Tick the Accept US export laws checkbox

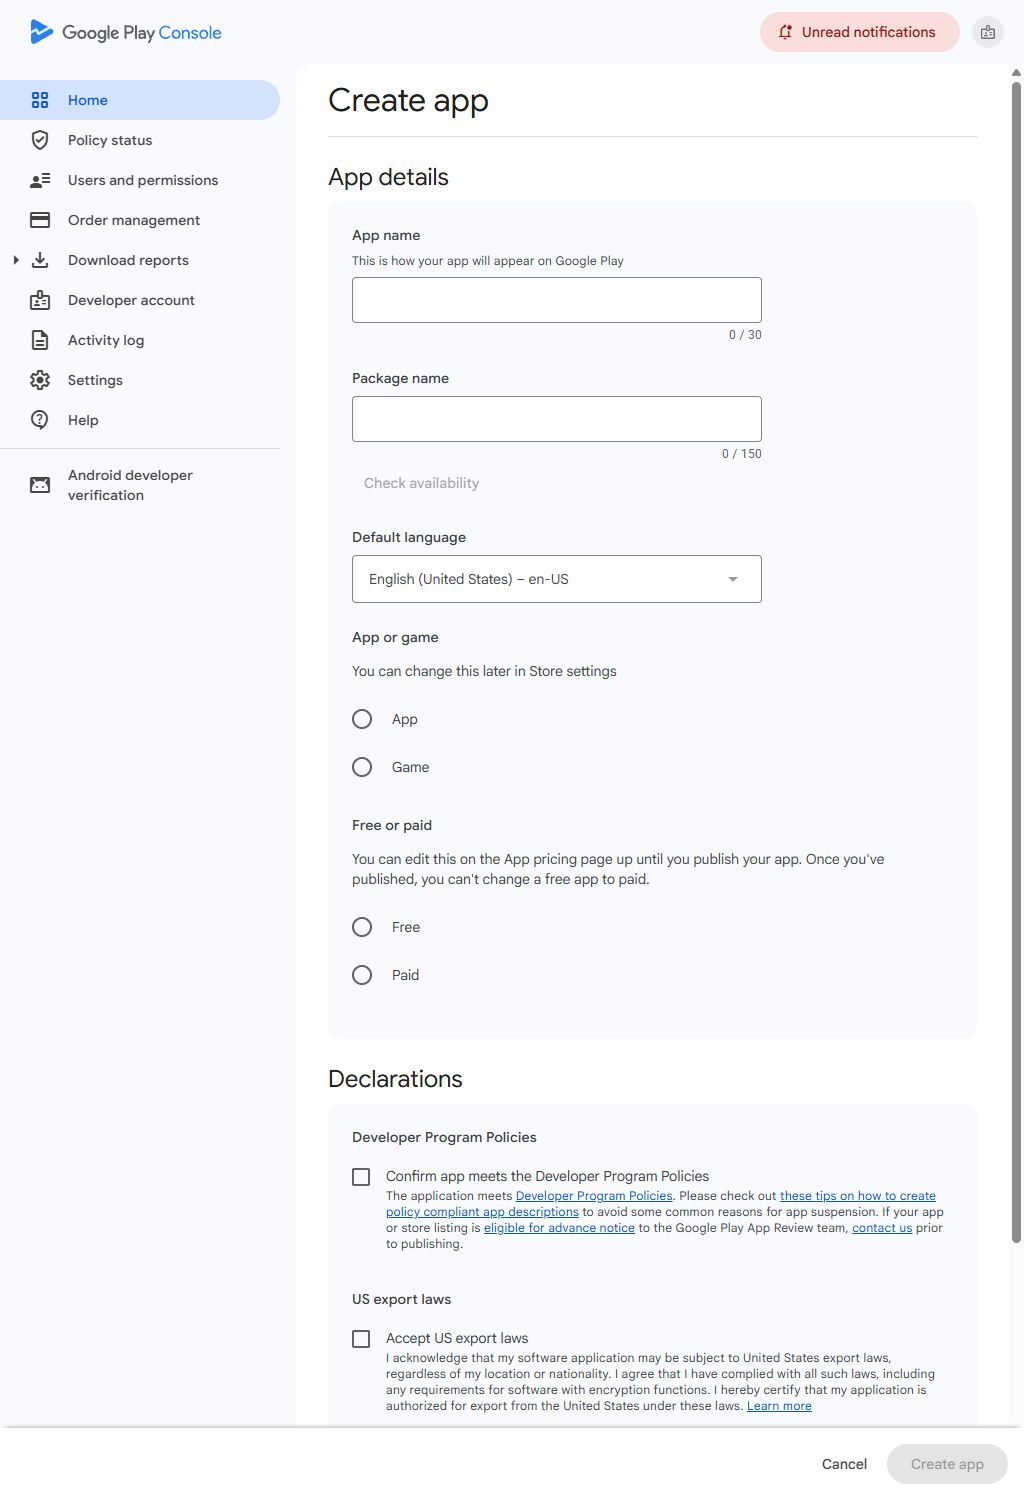(361, 1339)
